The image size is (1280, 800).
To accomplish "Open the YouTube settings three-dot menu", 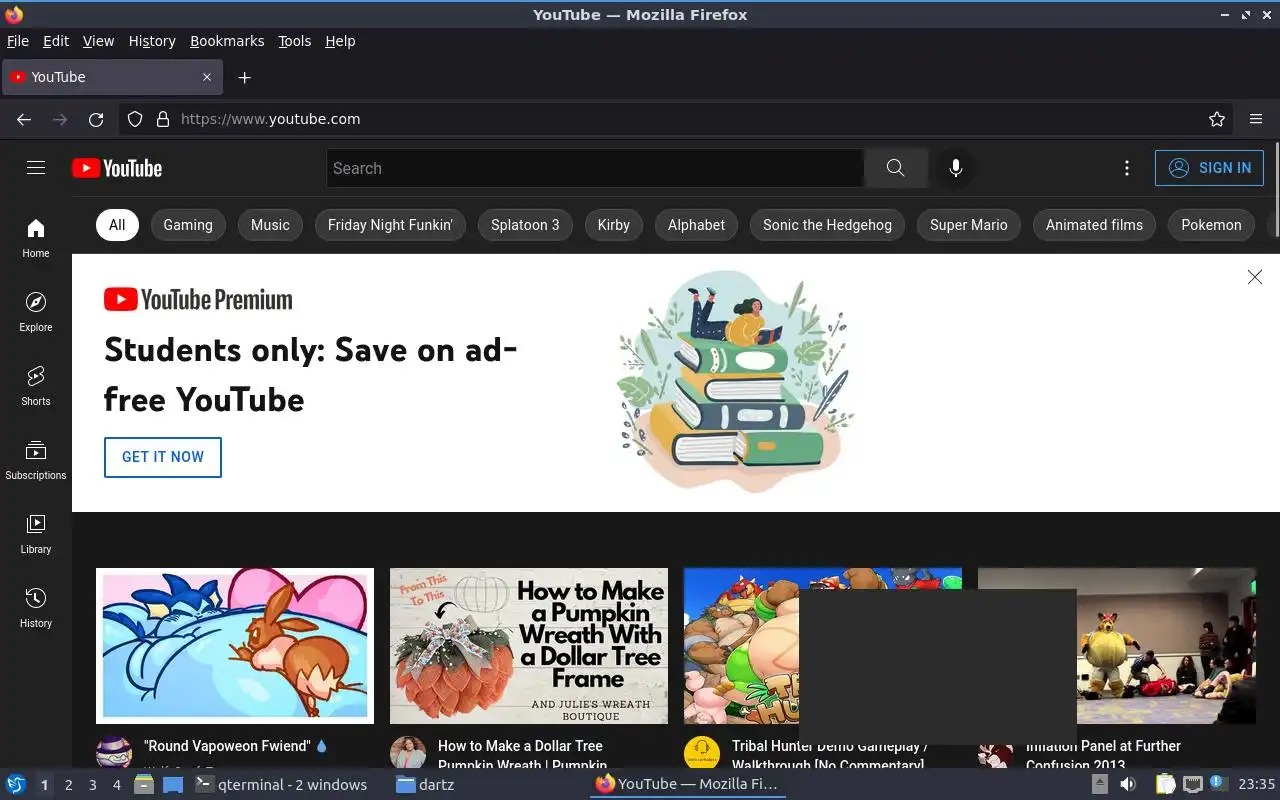I will [1126, 168].
